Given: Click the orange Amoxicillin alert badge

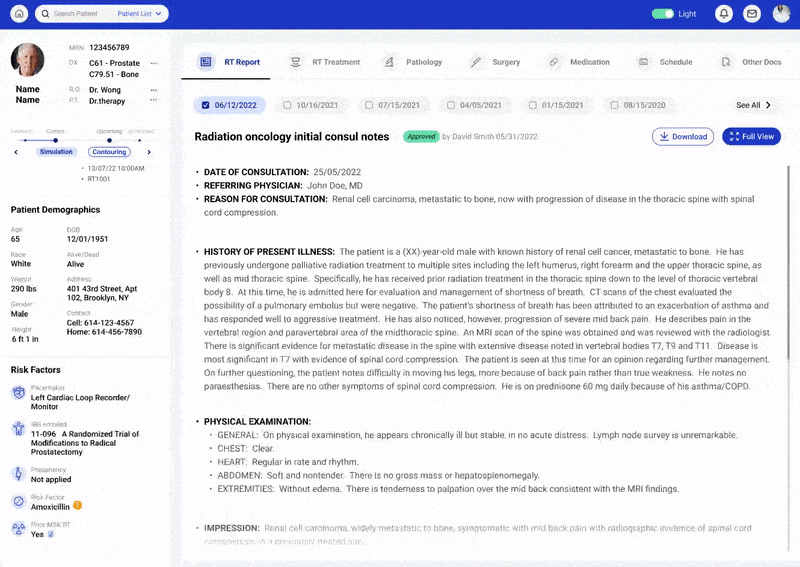Looking at the screenshot, I should 78,506.
